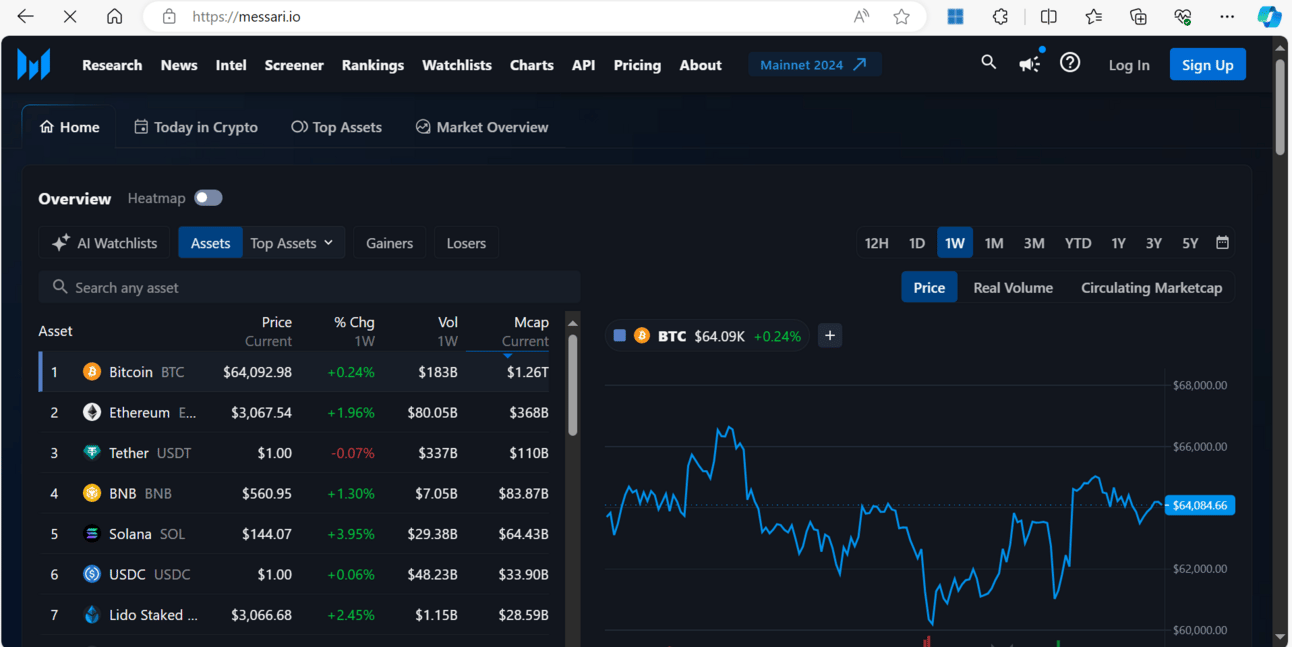
Task: Click the $64,084.66 price marker on chart
Action: (1200, 505)
